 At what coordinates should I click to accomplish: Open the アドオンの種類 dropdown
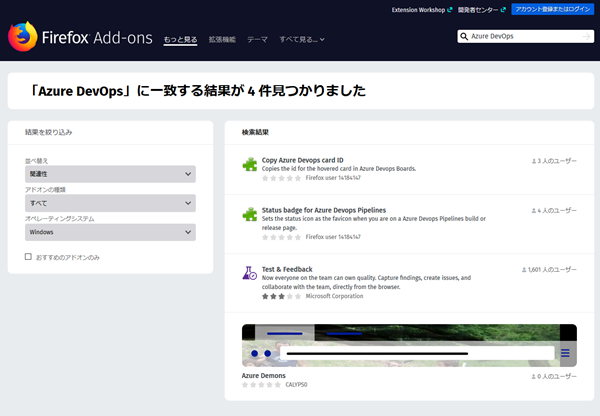tap(110, 203)
